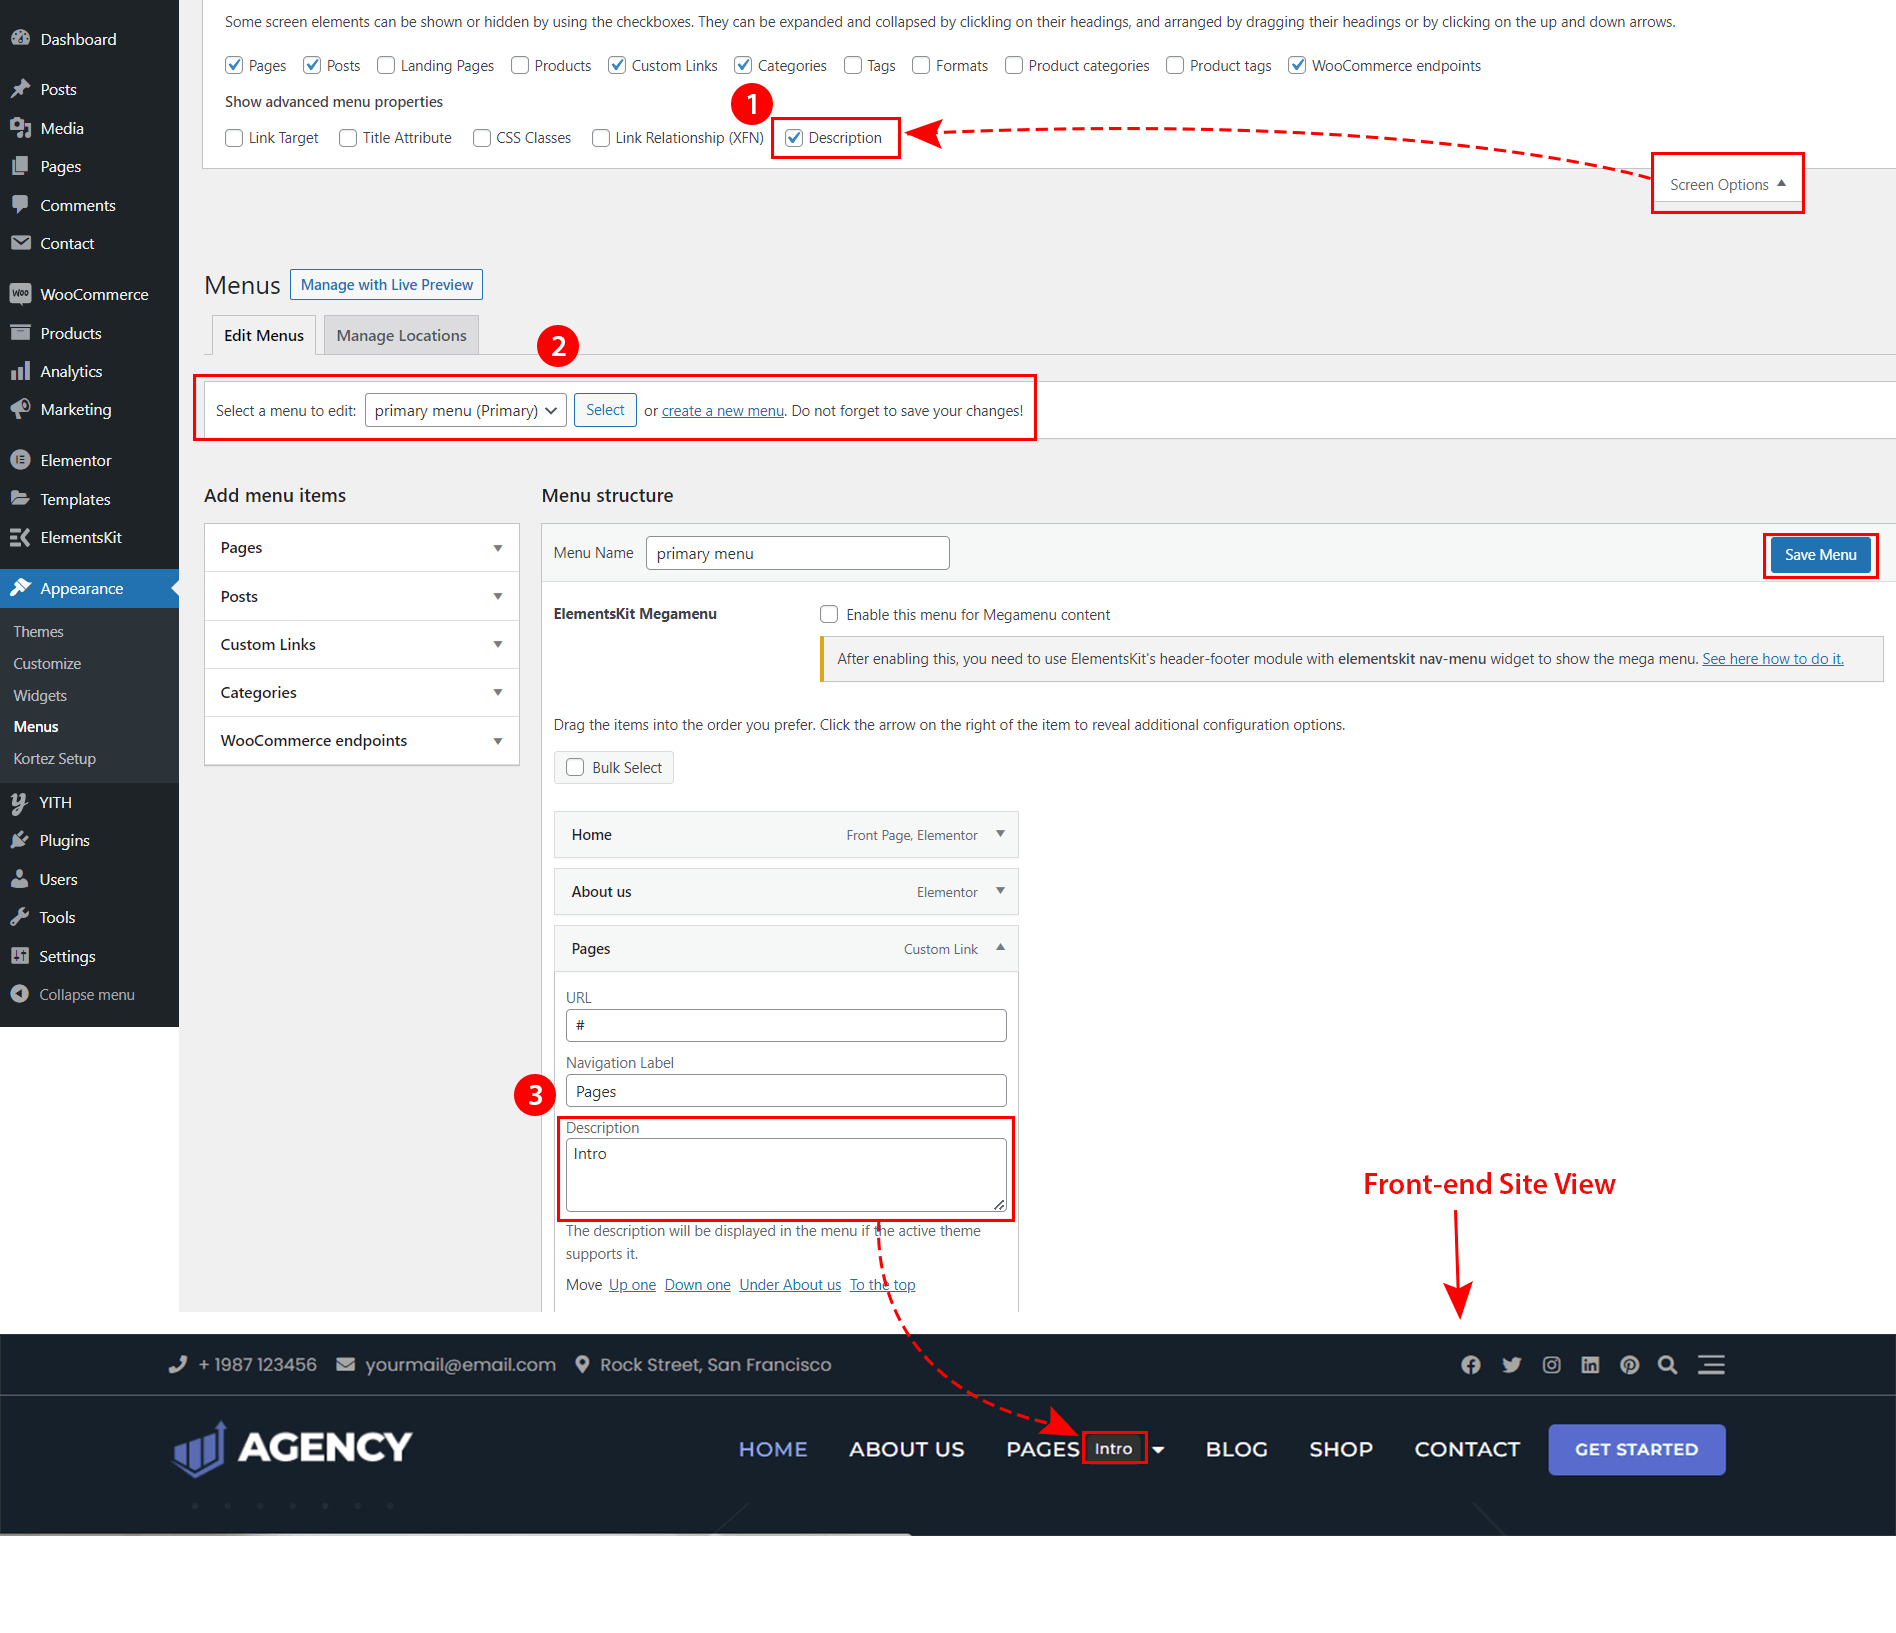This screenshot has width=1896, height=1633.
Task: Uncheck the Description checkbox
Action: (x=794, y=137)
